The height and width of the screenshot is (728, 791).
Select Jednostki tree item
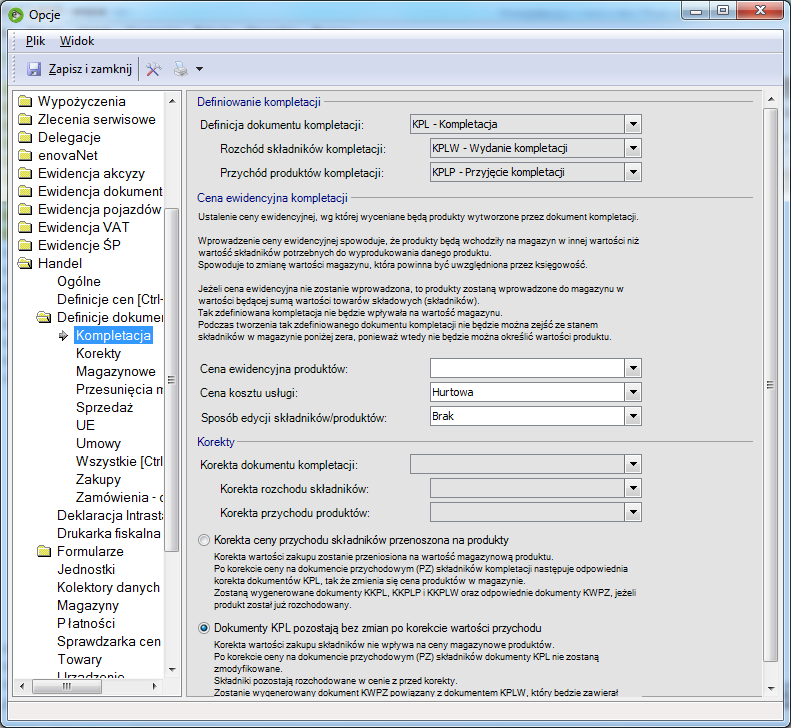tap(86, 570)
